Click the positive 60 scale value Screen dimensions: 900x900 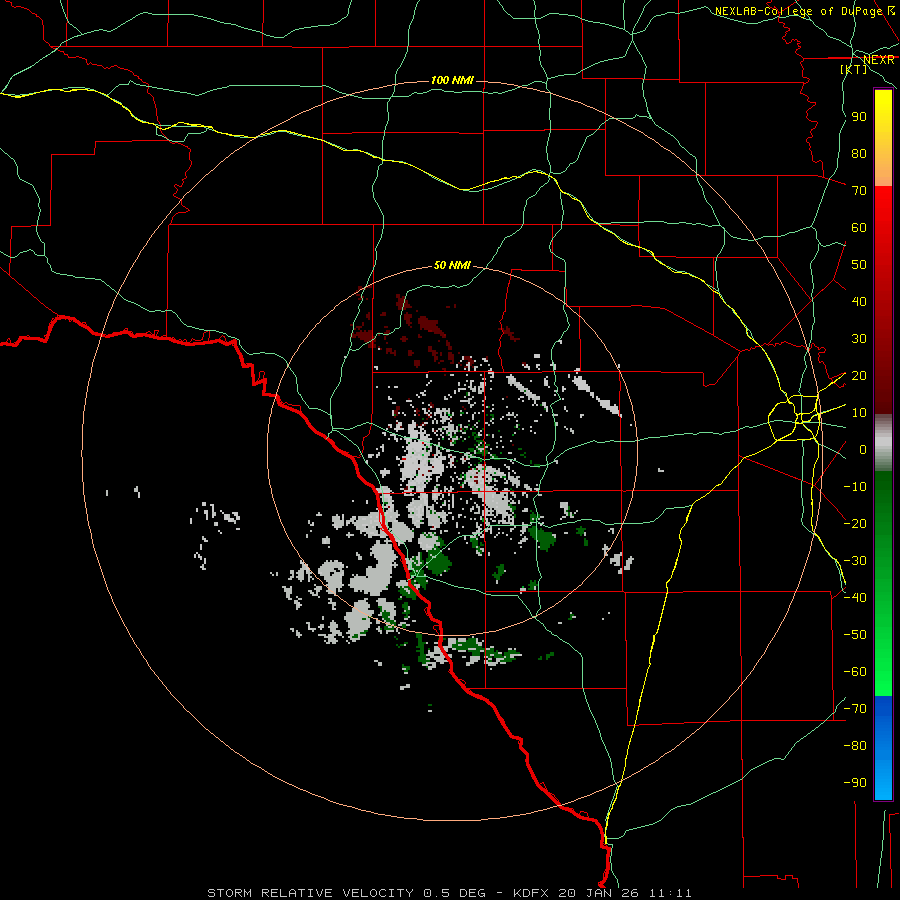pos(859,227)
